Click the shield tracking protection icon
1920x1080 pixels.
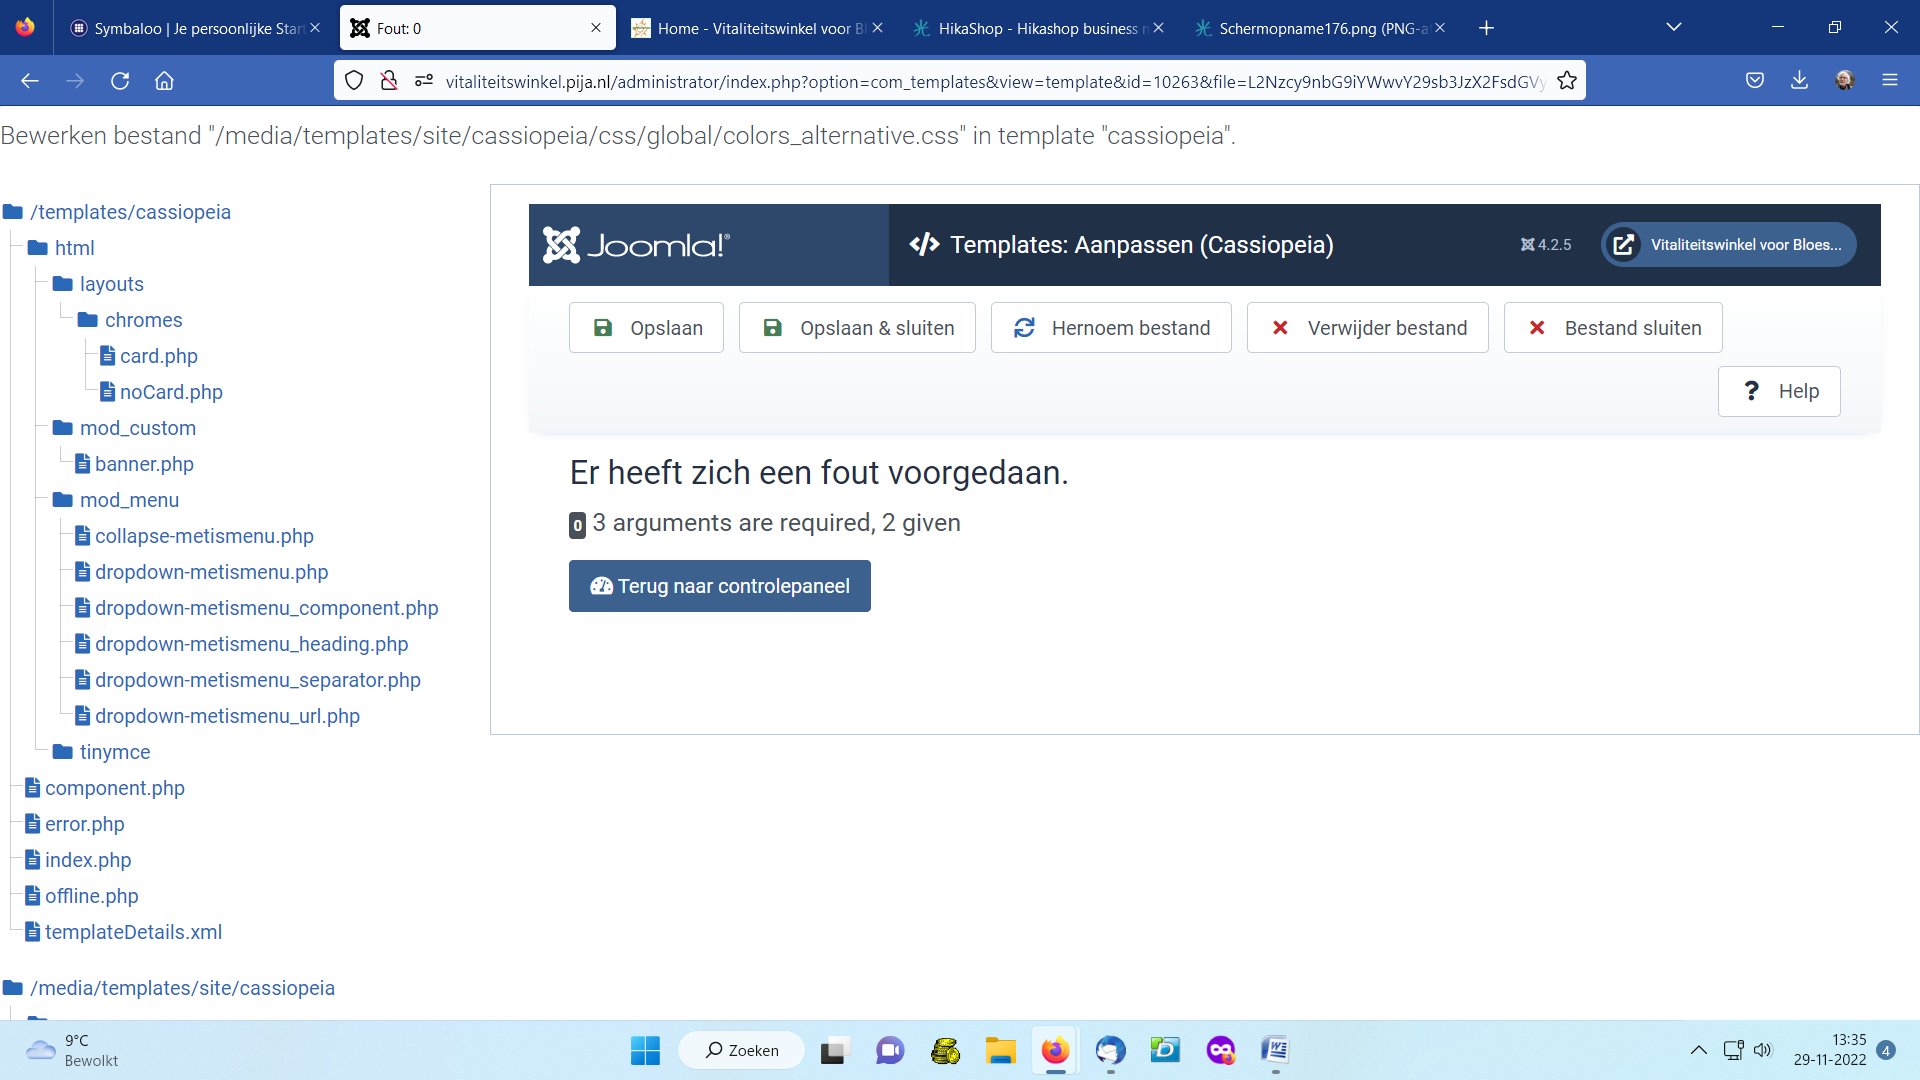pos(354,81)
